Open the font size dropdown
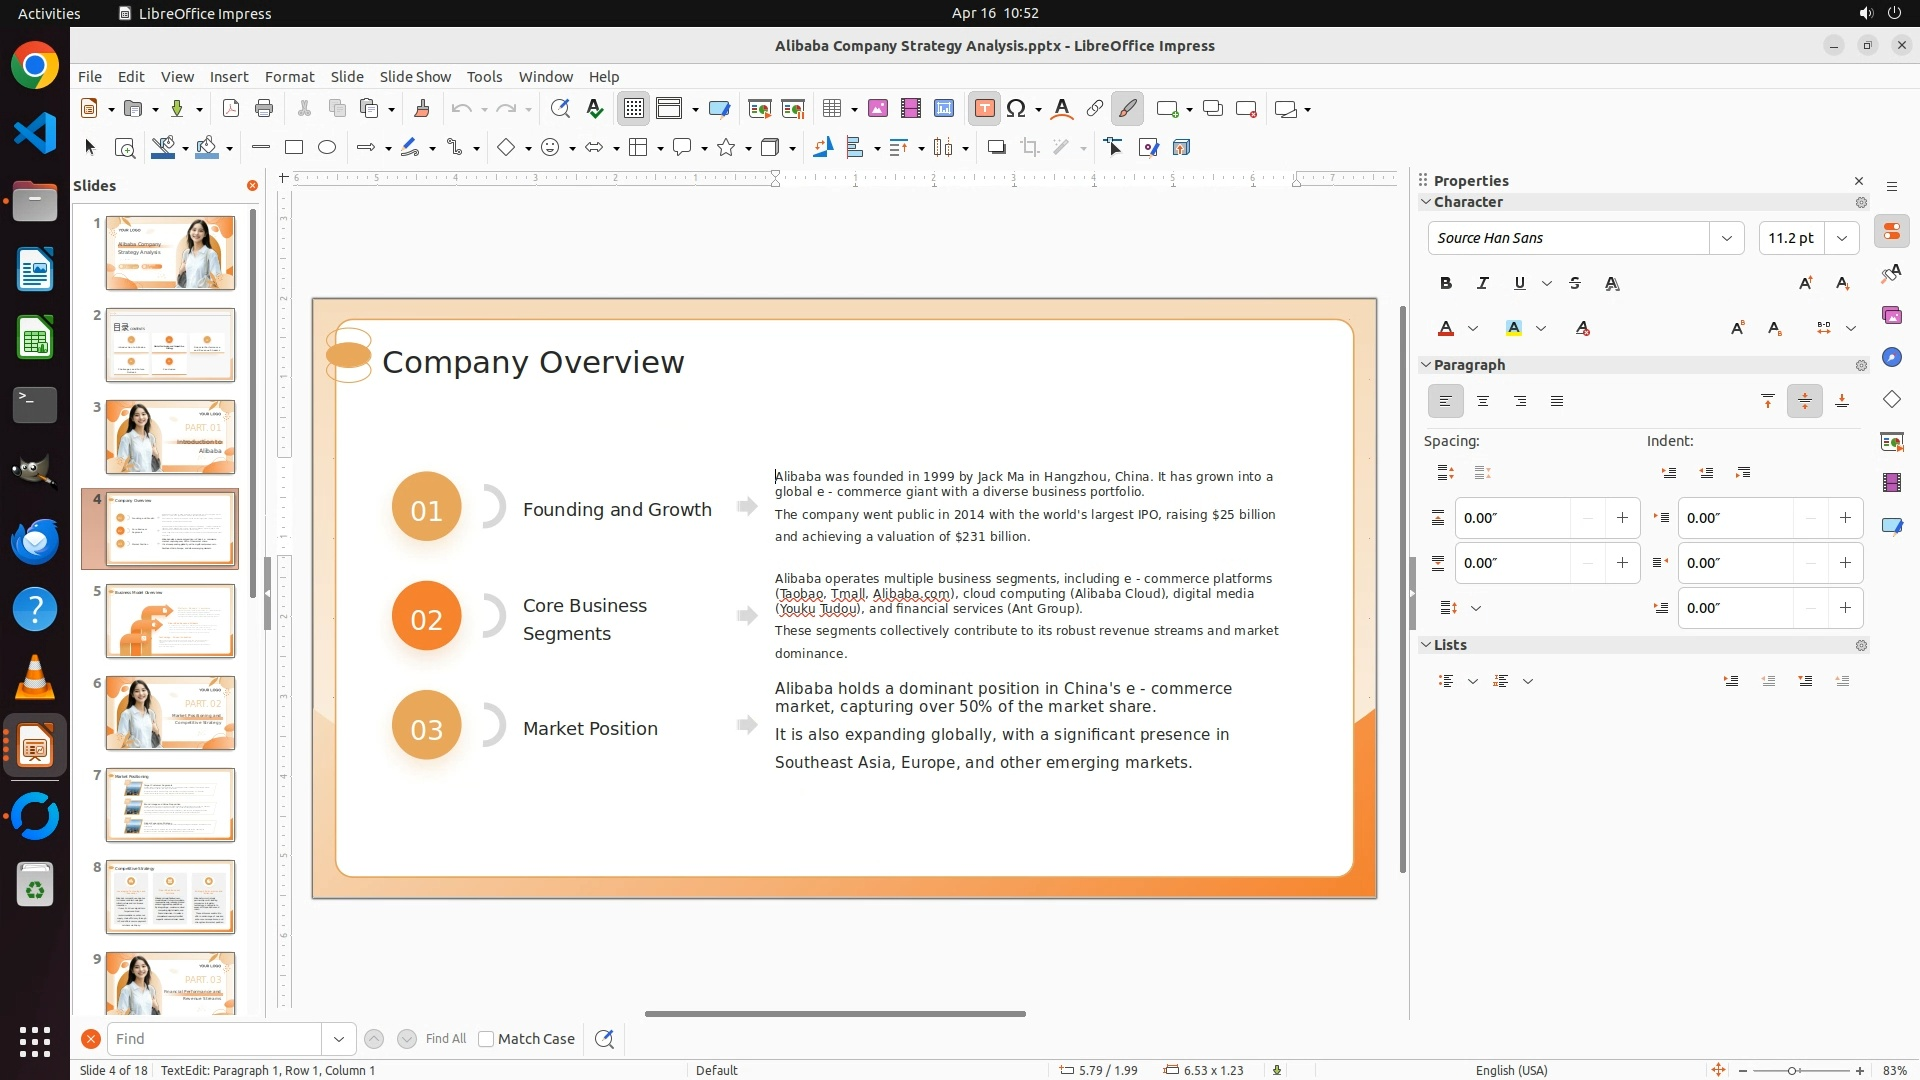 (x=1842, y=238)
